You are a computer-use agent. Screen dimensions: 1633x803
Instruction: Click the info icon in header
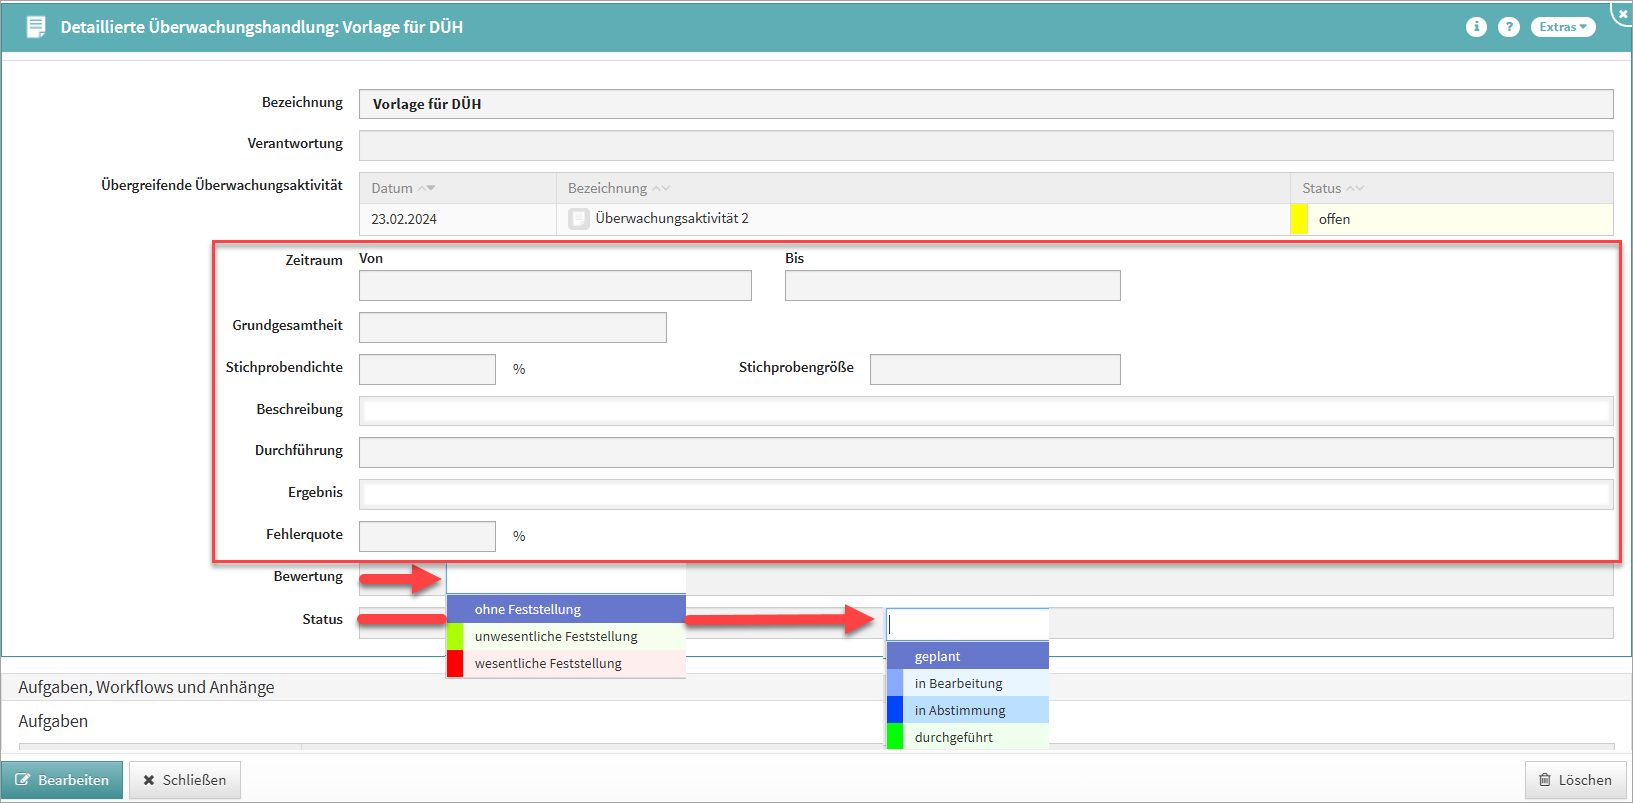(1476, 27)
